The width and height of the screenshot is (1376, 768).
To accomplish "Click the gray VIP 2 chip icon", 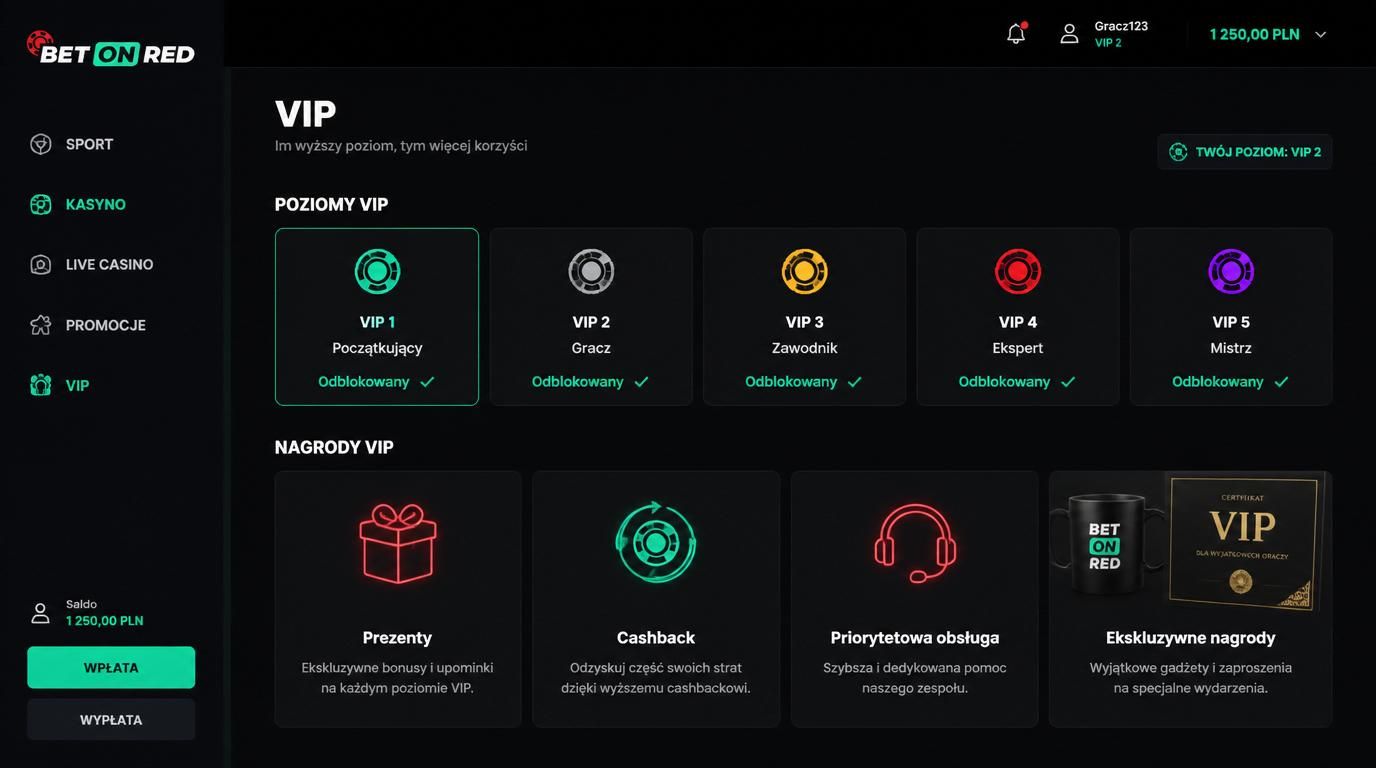I will tap(591, 271).
